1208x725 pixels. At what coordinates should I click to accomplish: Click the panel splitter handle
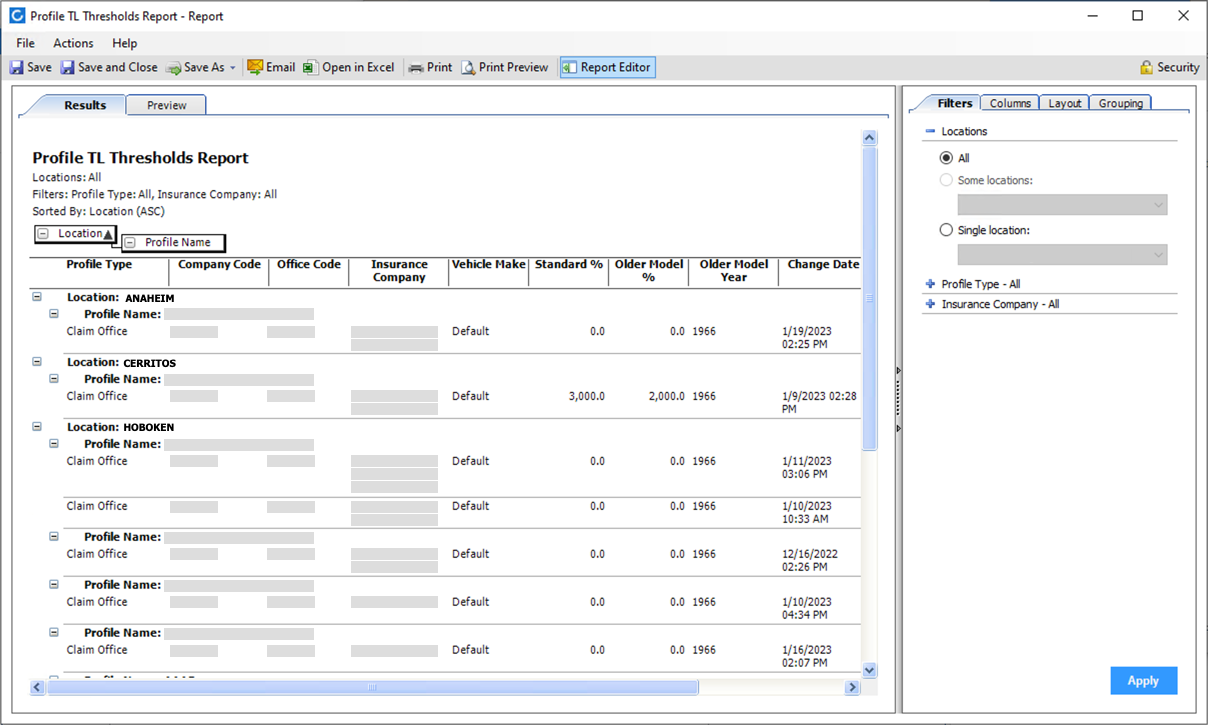click(898, 400)
